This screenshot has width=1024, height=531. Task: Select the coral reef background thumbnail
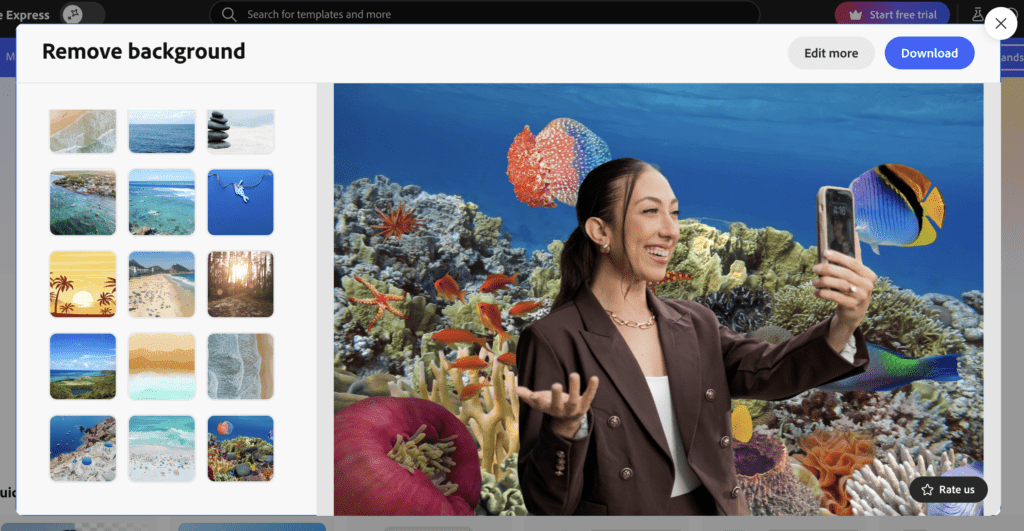tap(240, 448)
